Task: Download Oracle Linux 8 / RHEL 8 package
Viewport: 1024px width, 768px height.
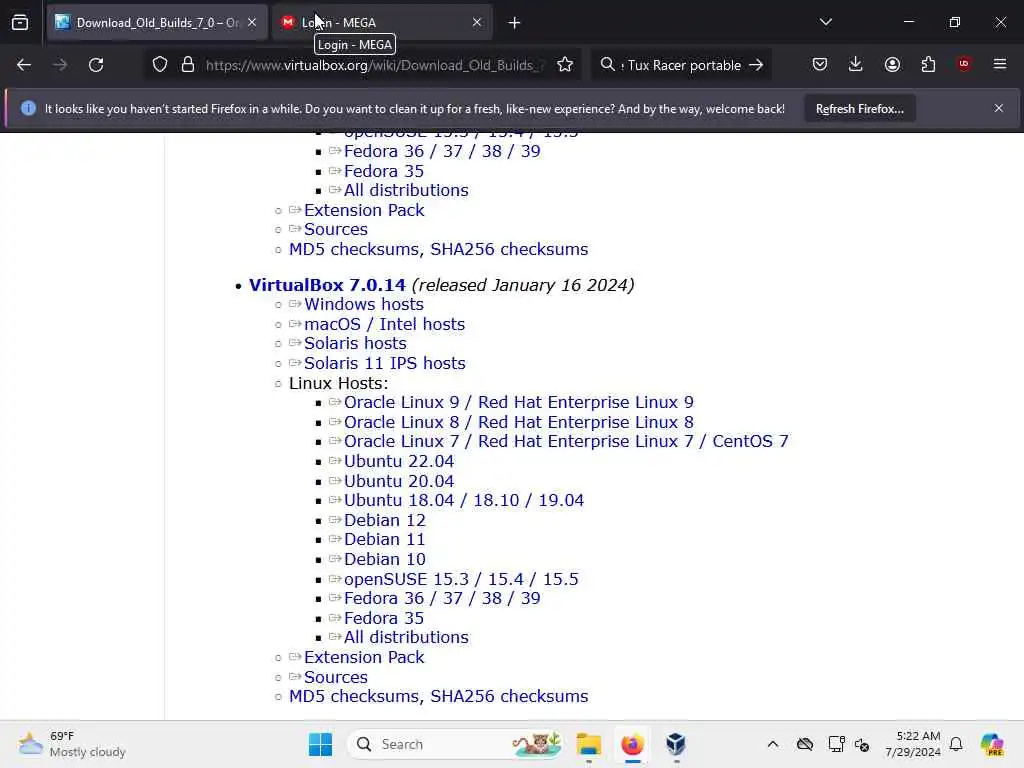Action: click(x=519, y=423)
